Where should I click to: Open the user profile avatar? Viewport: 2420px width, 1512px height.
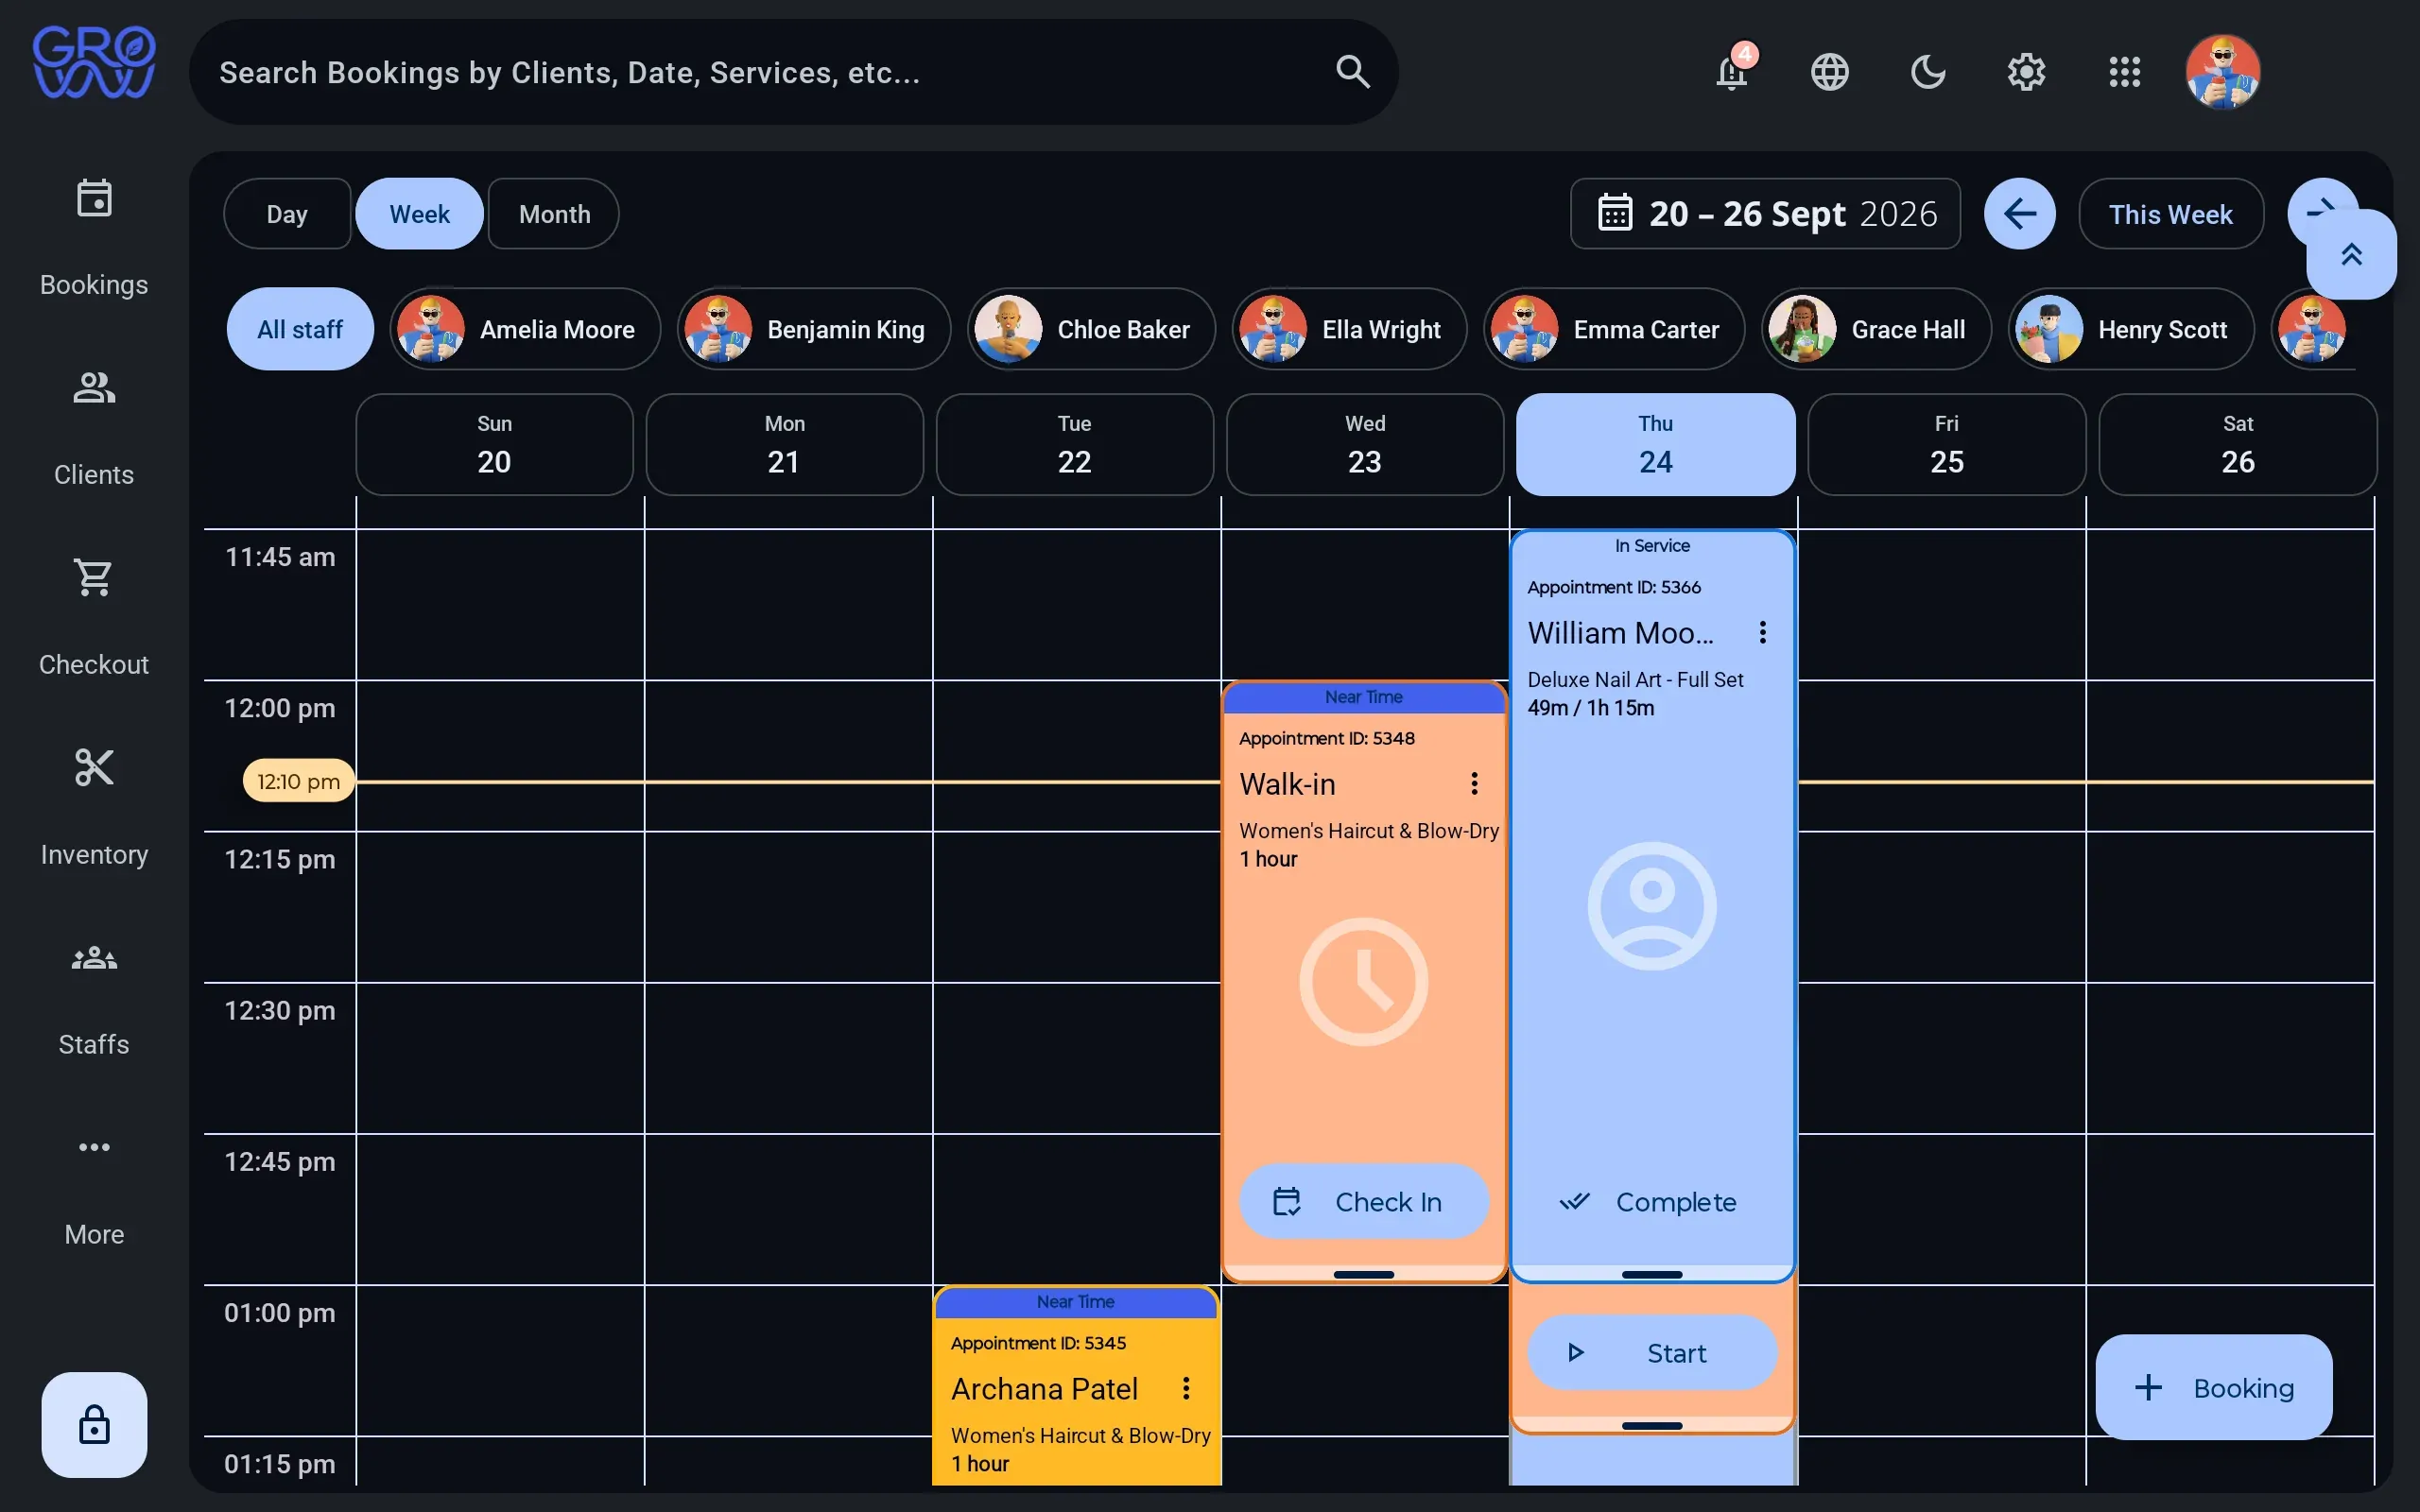(2222, 72)
